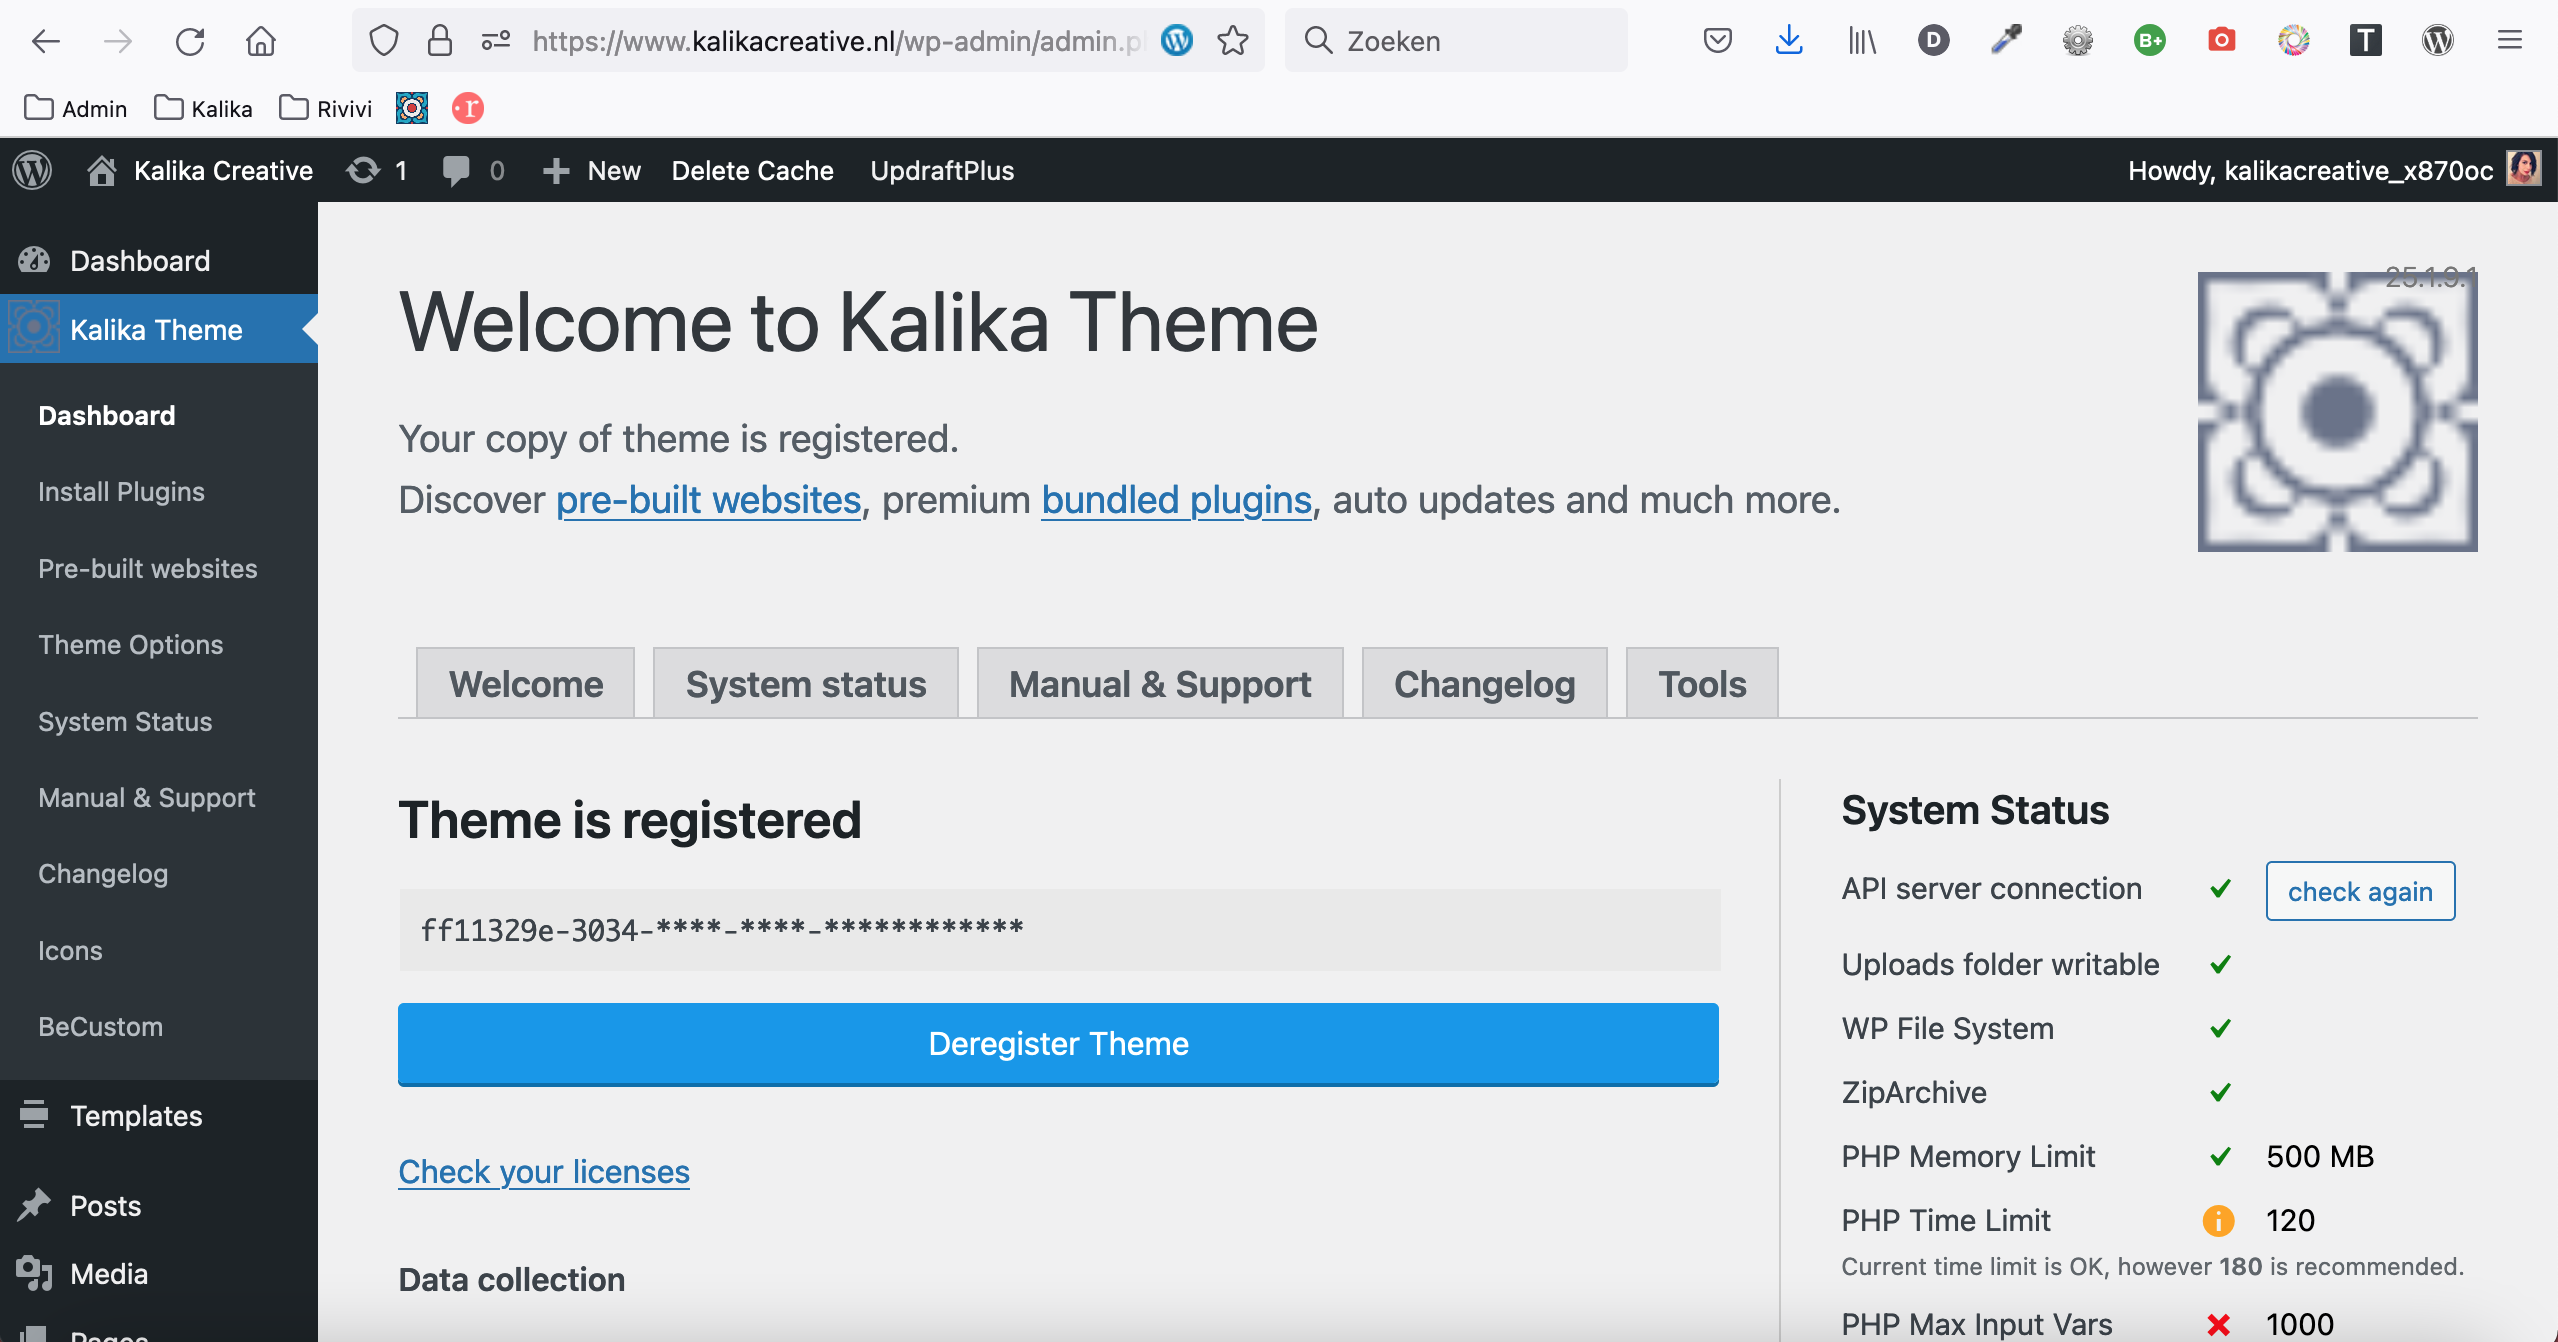The width and height of the screenshot is (2558, 1342).
Task: Click the Kalika theme logo thumbnail
Action: pos(2338,411)
